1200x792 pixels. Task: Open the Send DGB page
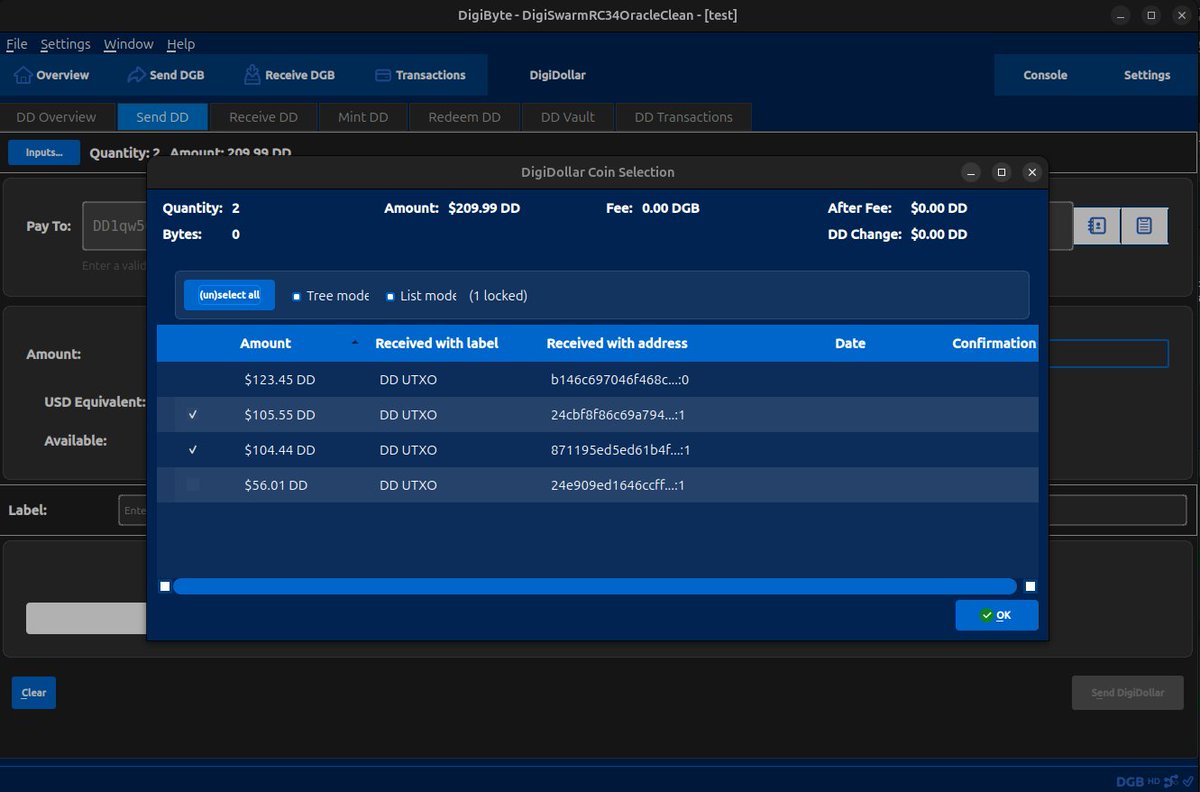coord(166,75)
